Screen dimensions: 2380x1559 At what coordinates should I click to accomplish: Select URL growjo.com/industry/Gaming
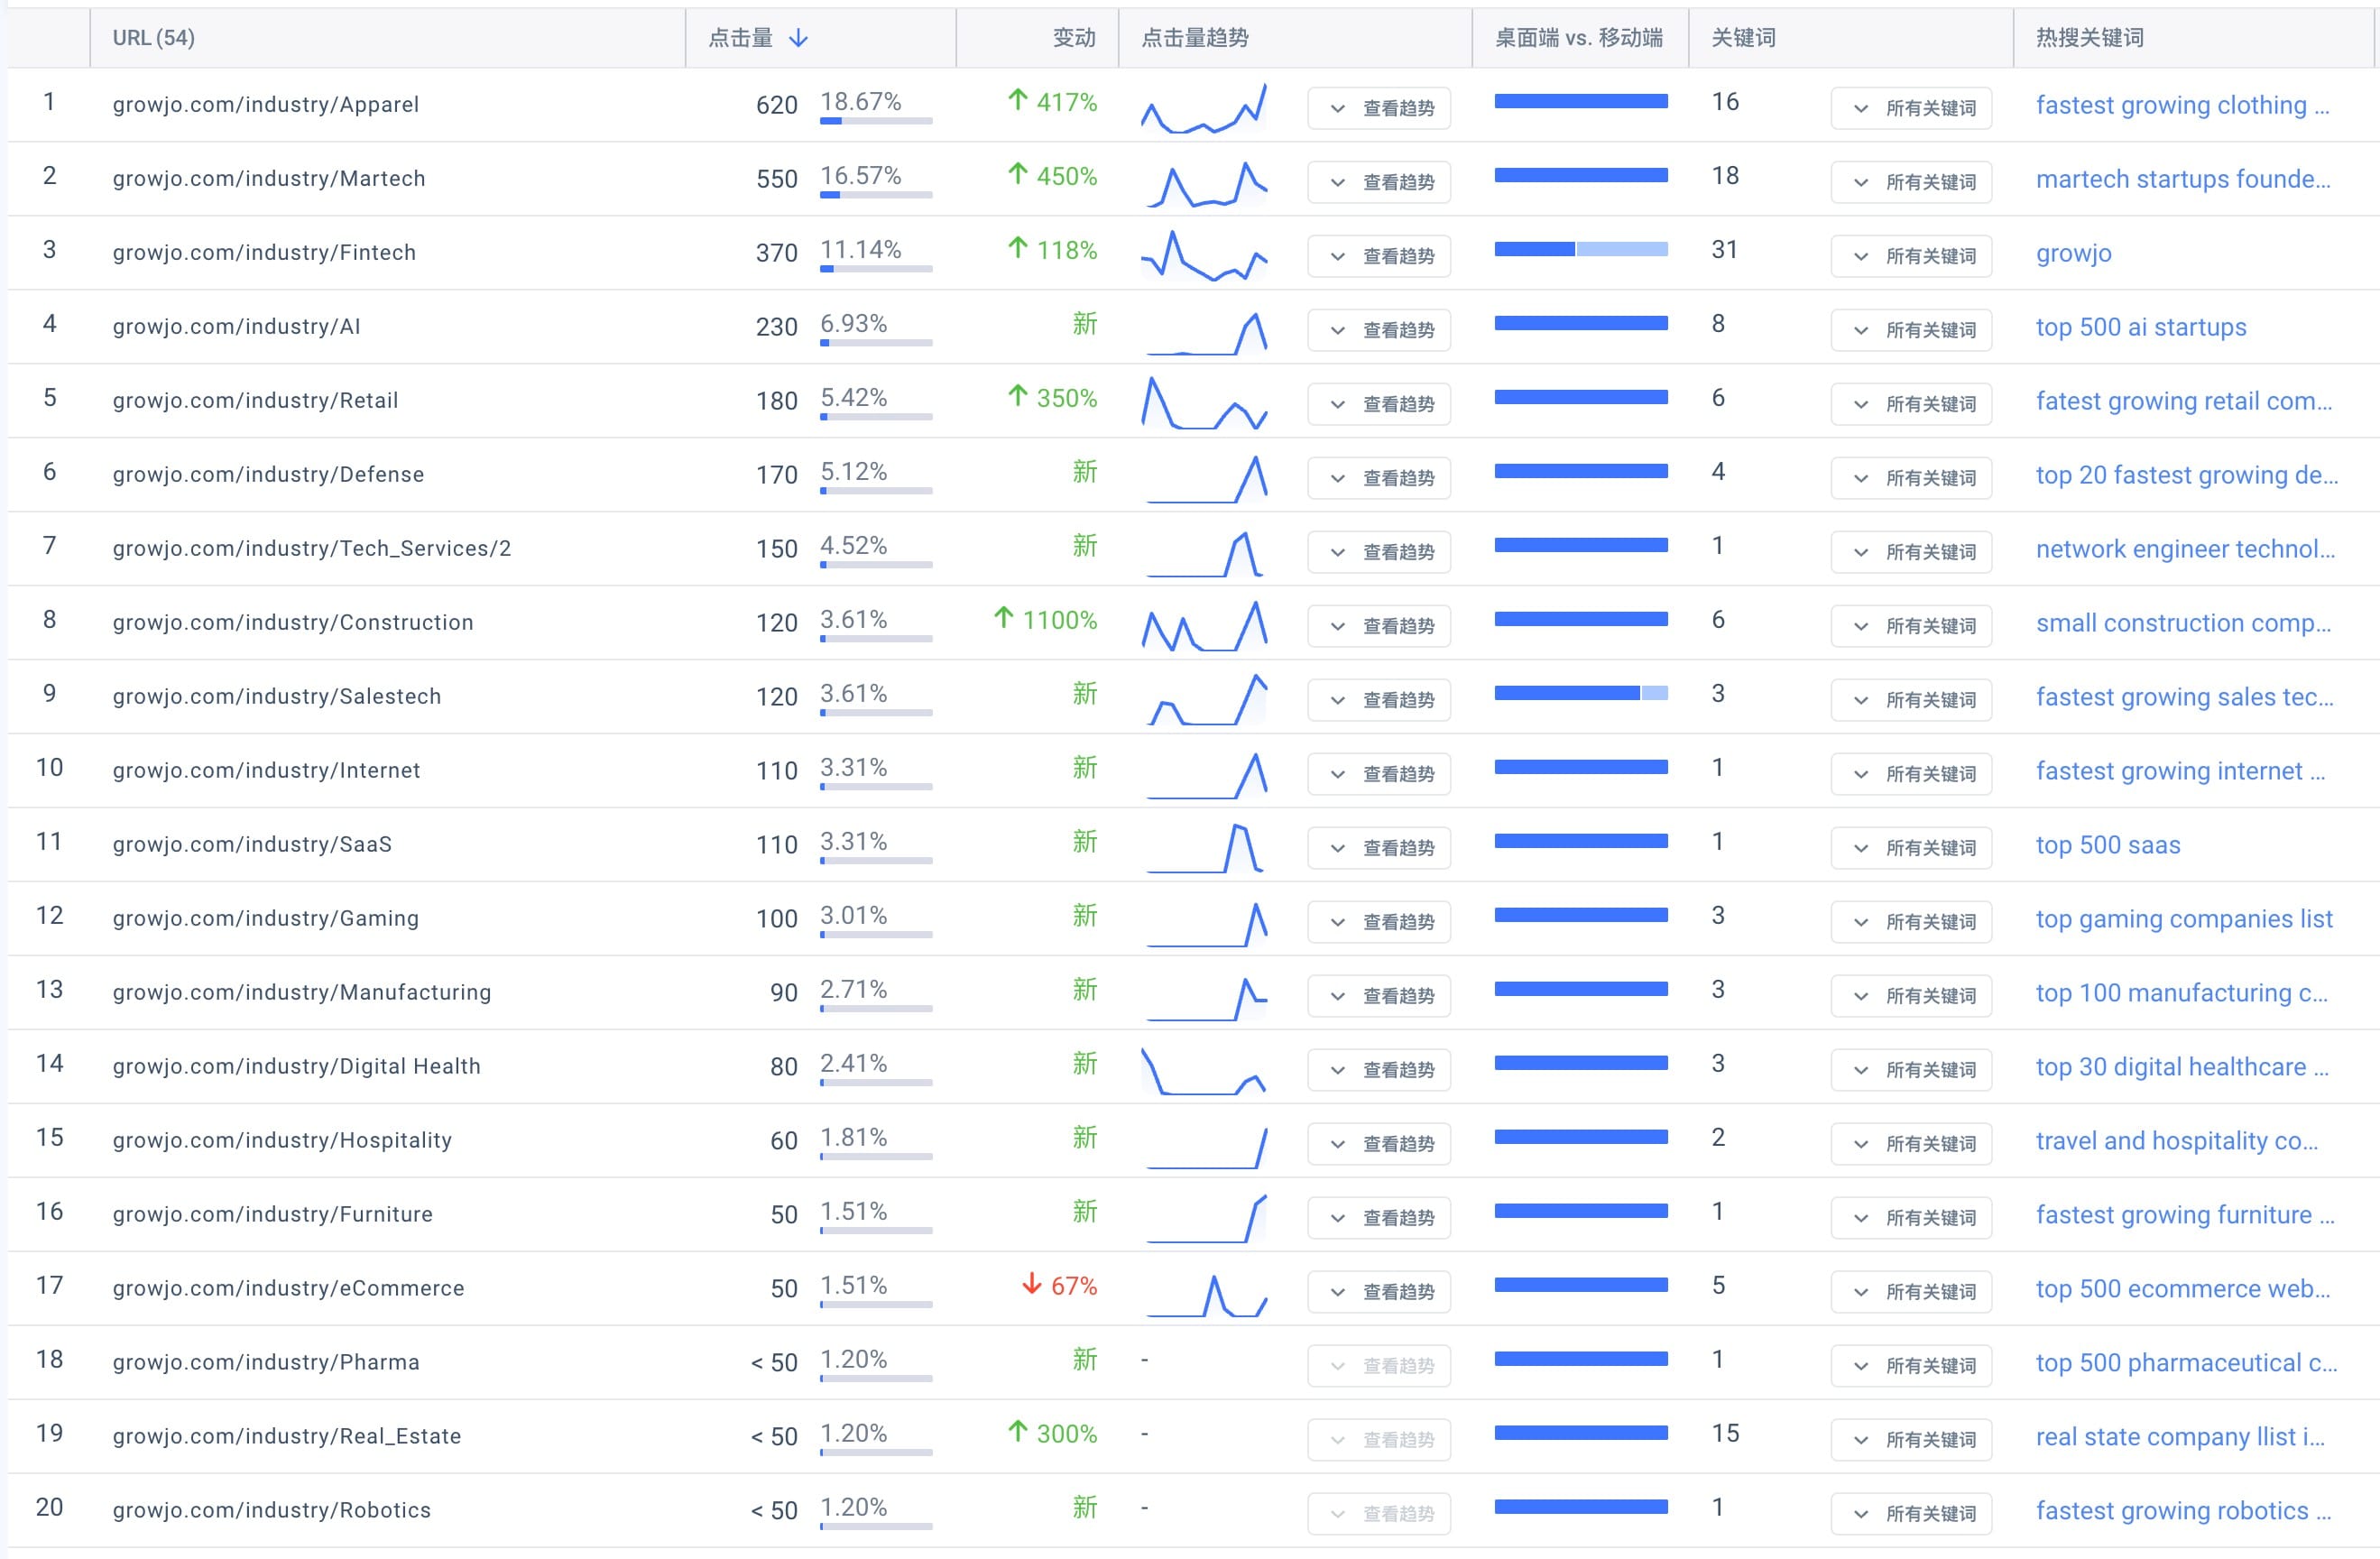[x=266, y=918]
